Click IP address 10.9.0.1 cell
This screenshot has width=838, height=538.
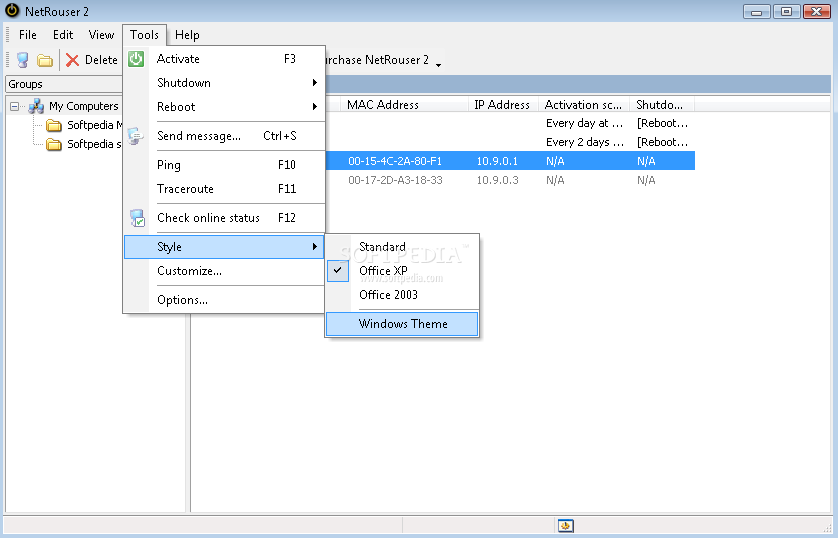[x=497, y=161]
